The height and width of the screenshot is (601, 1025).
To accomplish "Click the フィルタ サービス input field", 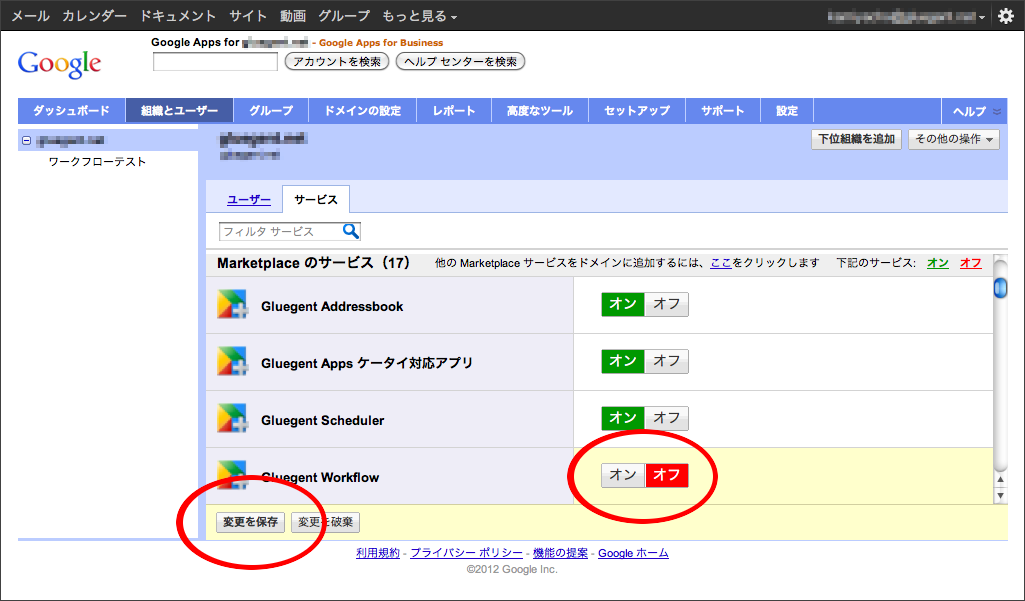I will (x=280, y=231).
